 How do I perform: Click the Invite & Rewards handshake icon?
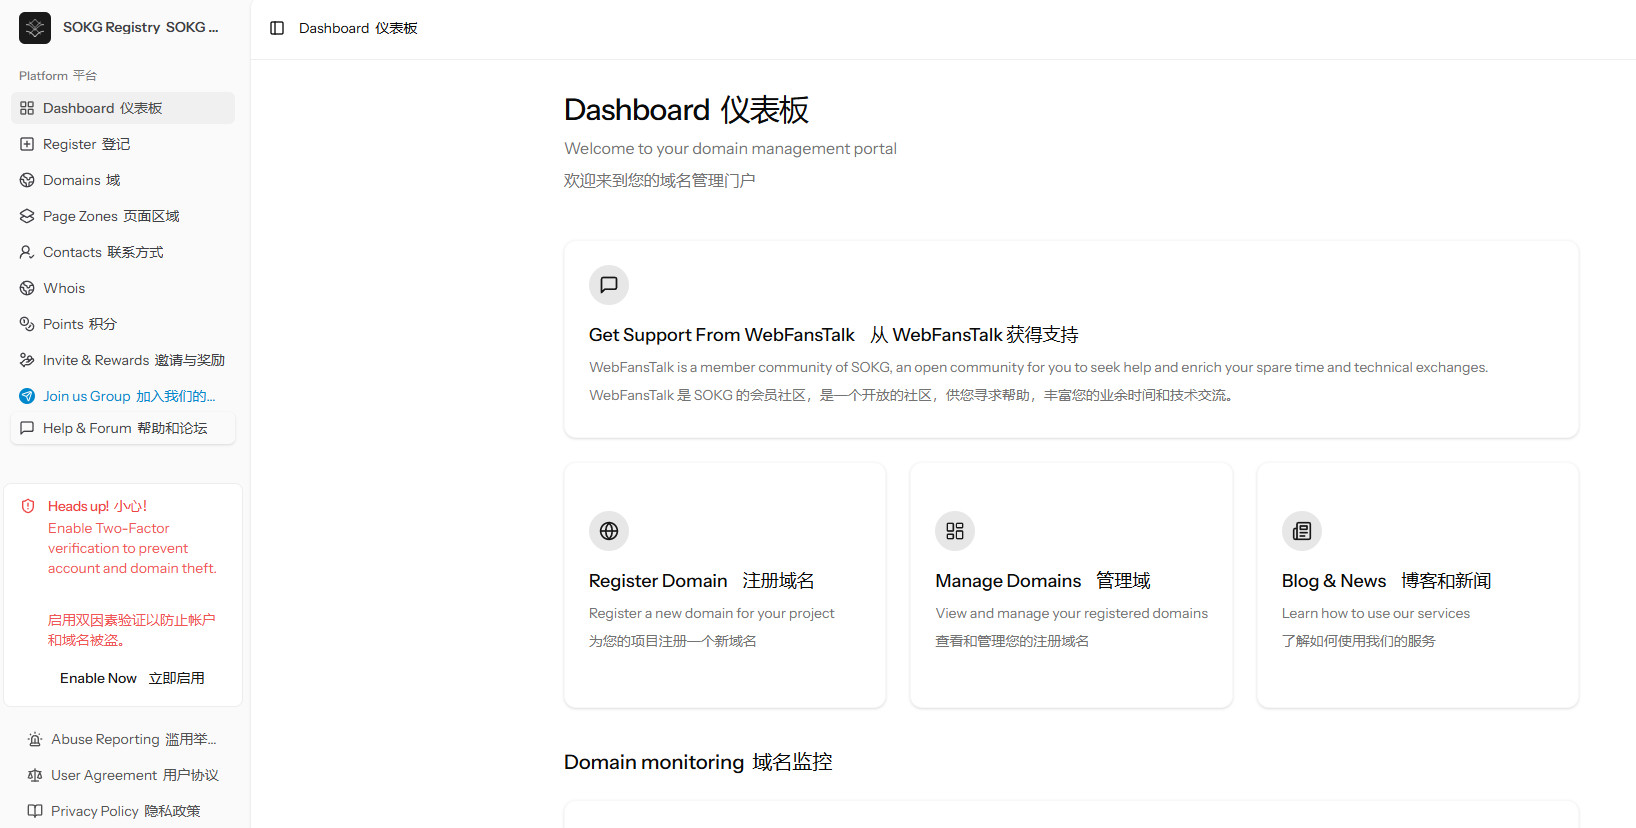coord(27,360)
